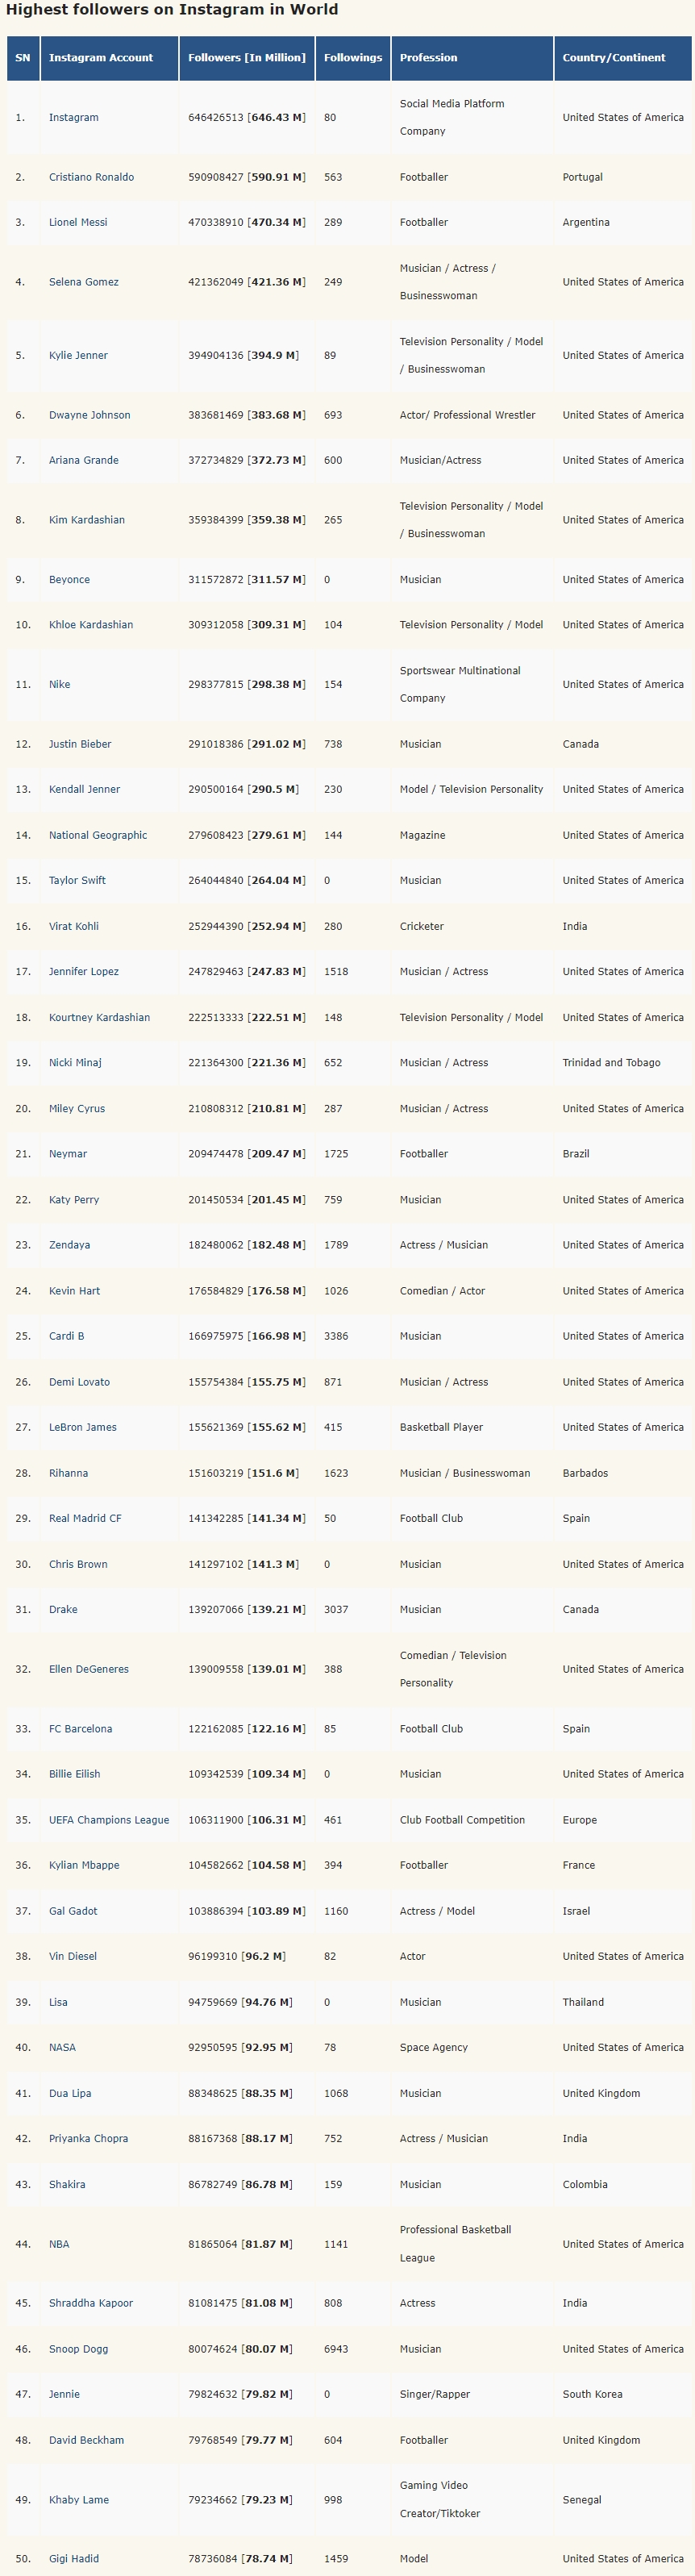Viewport: 695px width, 2576px height.
Task: Open the Kevin Hart link
Action: pyautogui.click(x=75, y=1291)
